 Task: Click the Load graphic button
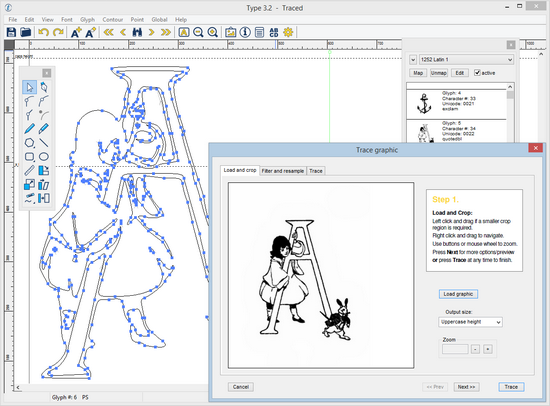tap(458, 294)
